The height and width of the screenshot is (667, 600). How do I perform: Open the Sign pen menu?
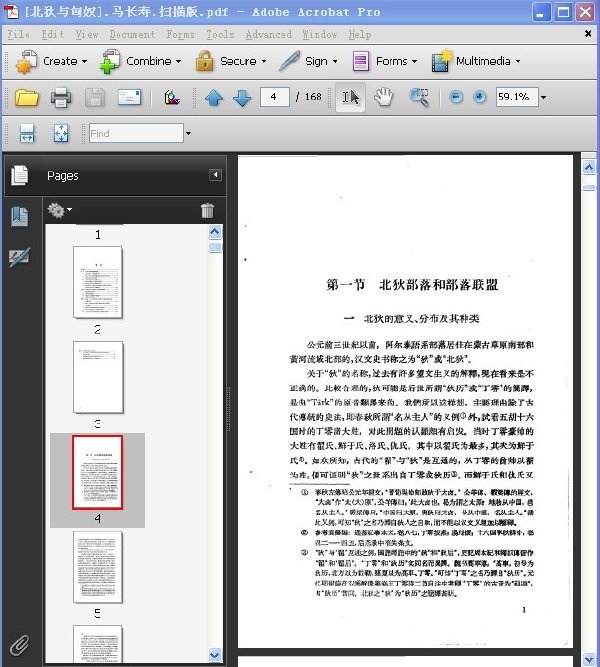(309, 61)
